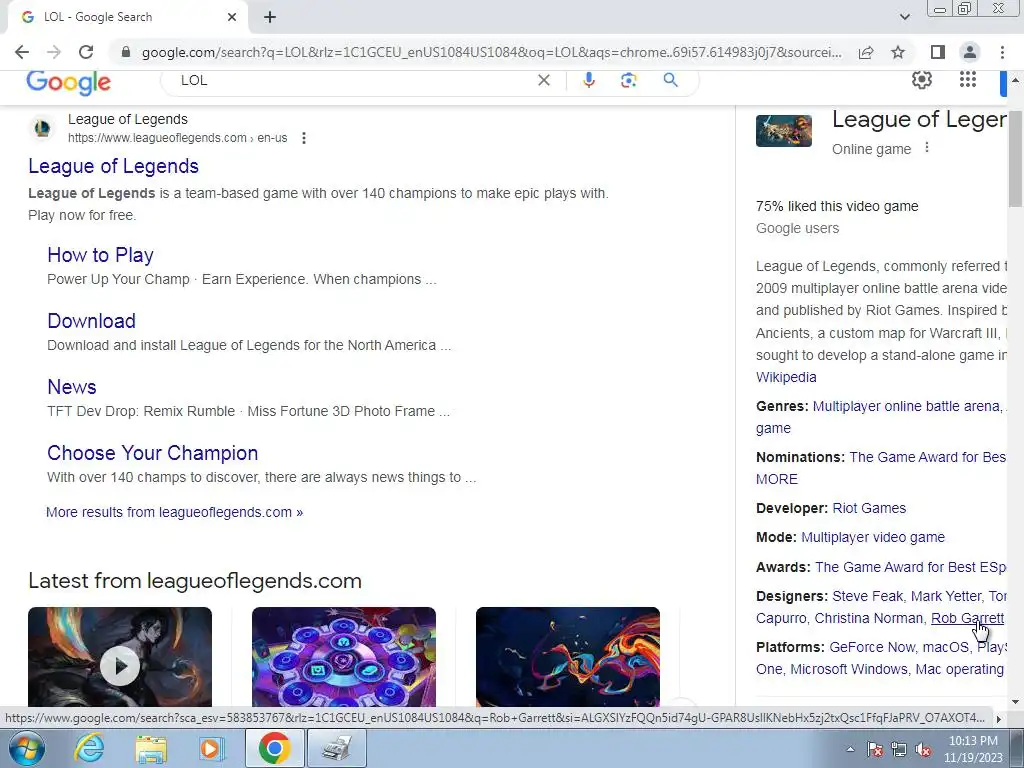Click Multiplayer video game mode link
Viewport: 1024px width, 768px height.
(x=873, y=537)
